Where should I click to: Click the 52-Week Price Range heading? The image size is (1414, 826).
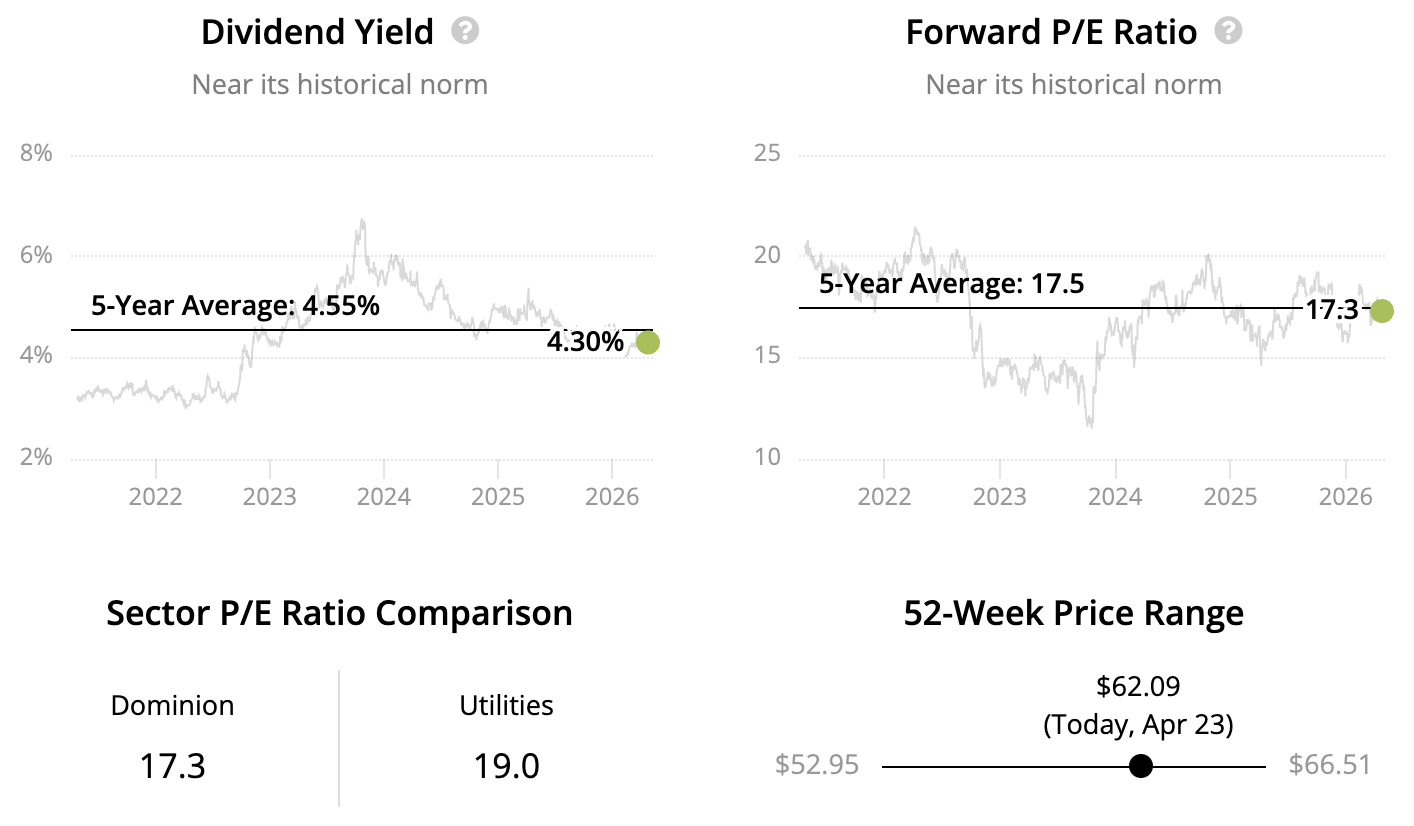[x=1073, y=613]
